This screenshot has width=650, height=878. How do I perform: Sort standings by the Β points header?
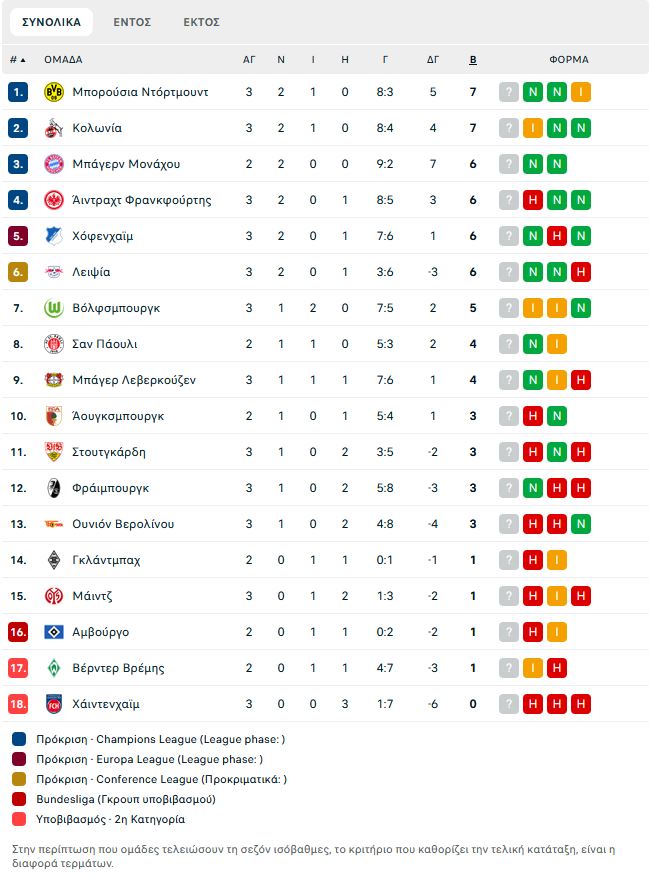click(473, 59)
